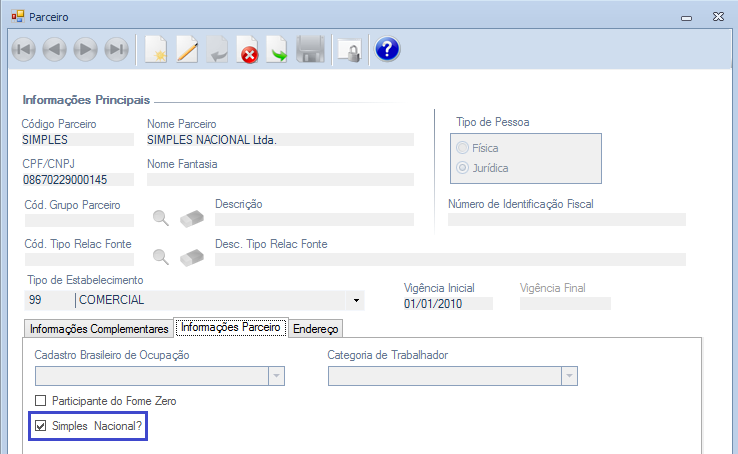Search Cód. Tipo Relac Fonte with magnifier
This screenshot has height=454, width=738.
pyautogui.click(x=161, y=257)
